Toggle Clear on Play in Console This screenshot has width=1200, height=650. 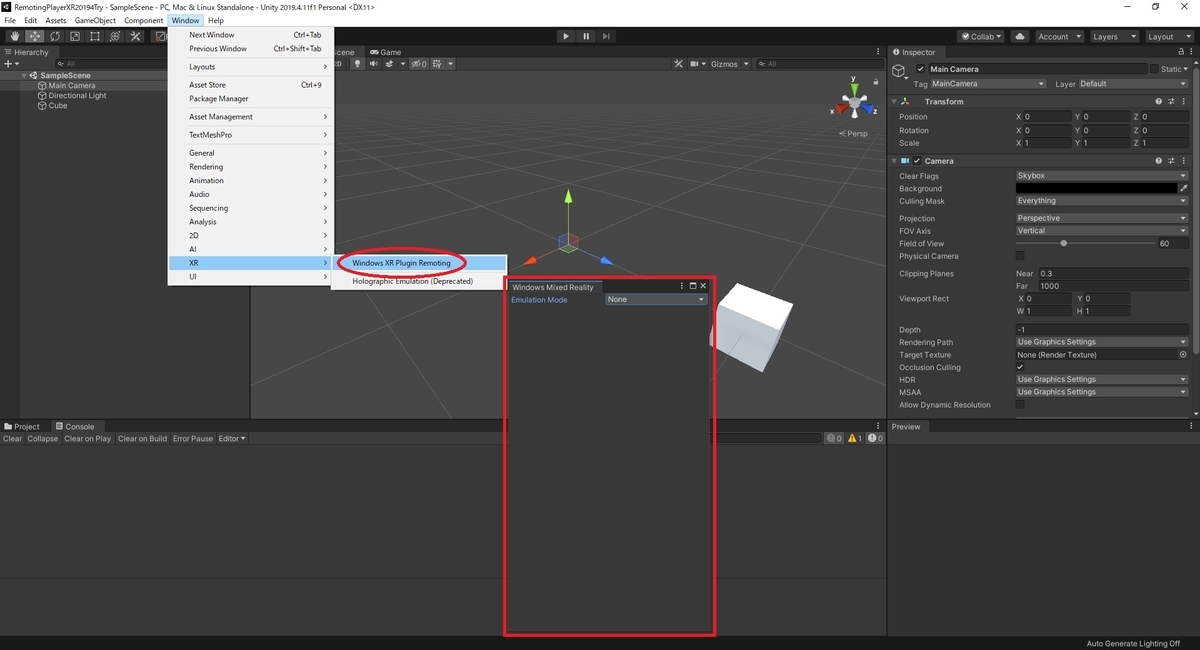tap(88, 438)
